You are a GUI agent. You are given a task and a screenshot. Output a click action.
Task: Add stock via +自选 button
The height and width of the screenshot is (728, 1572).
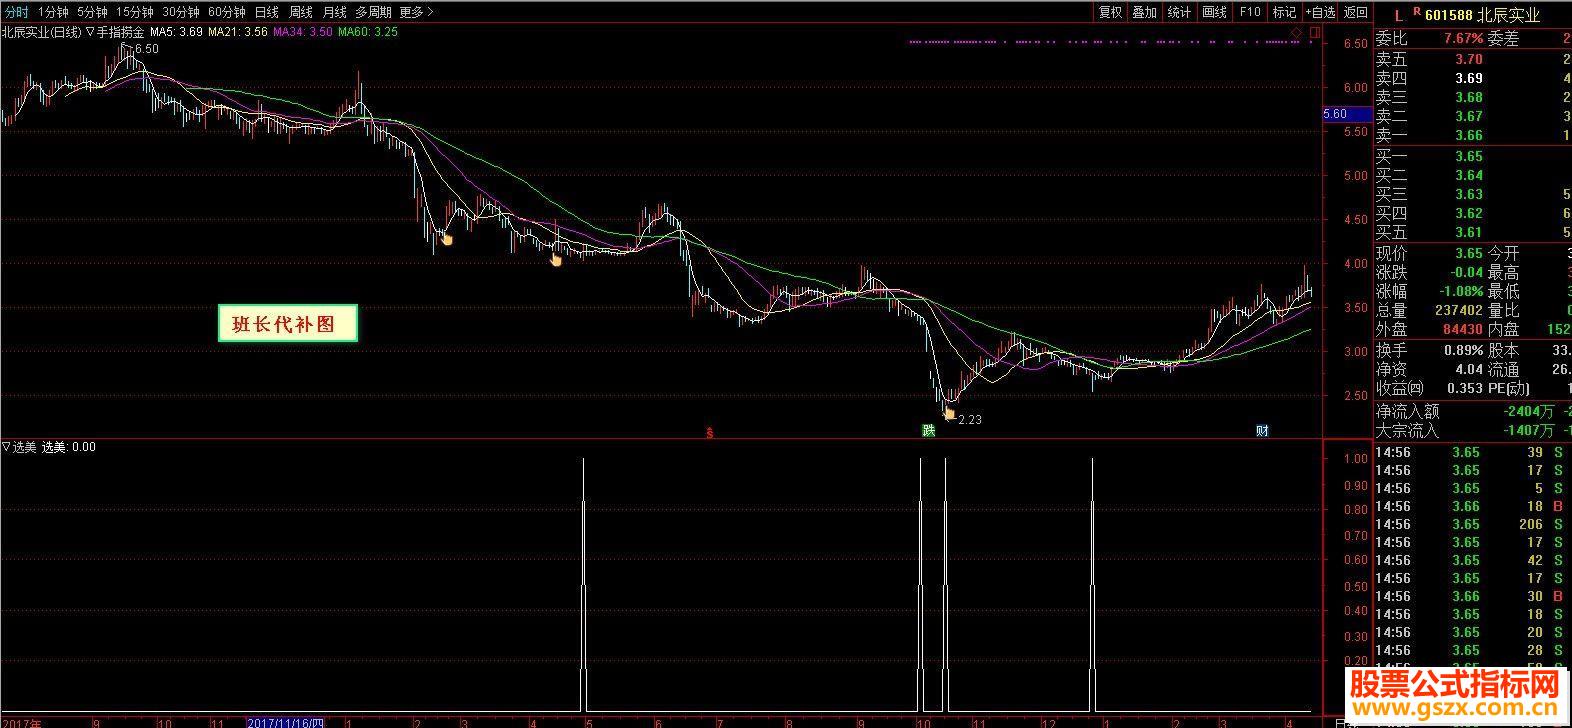(1318, 12)
